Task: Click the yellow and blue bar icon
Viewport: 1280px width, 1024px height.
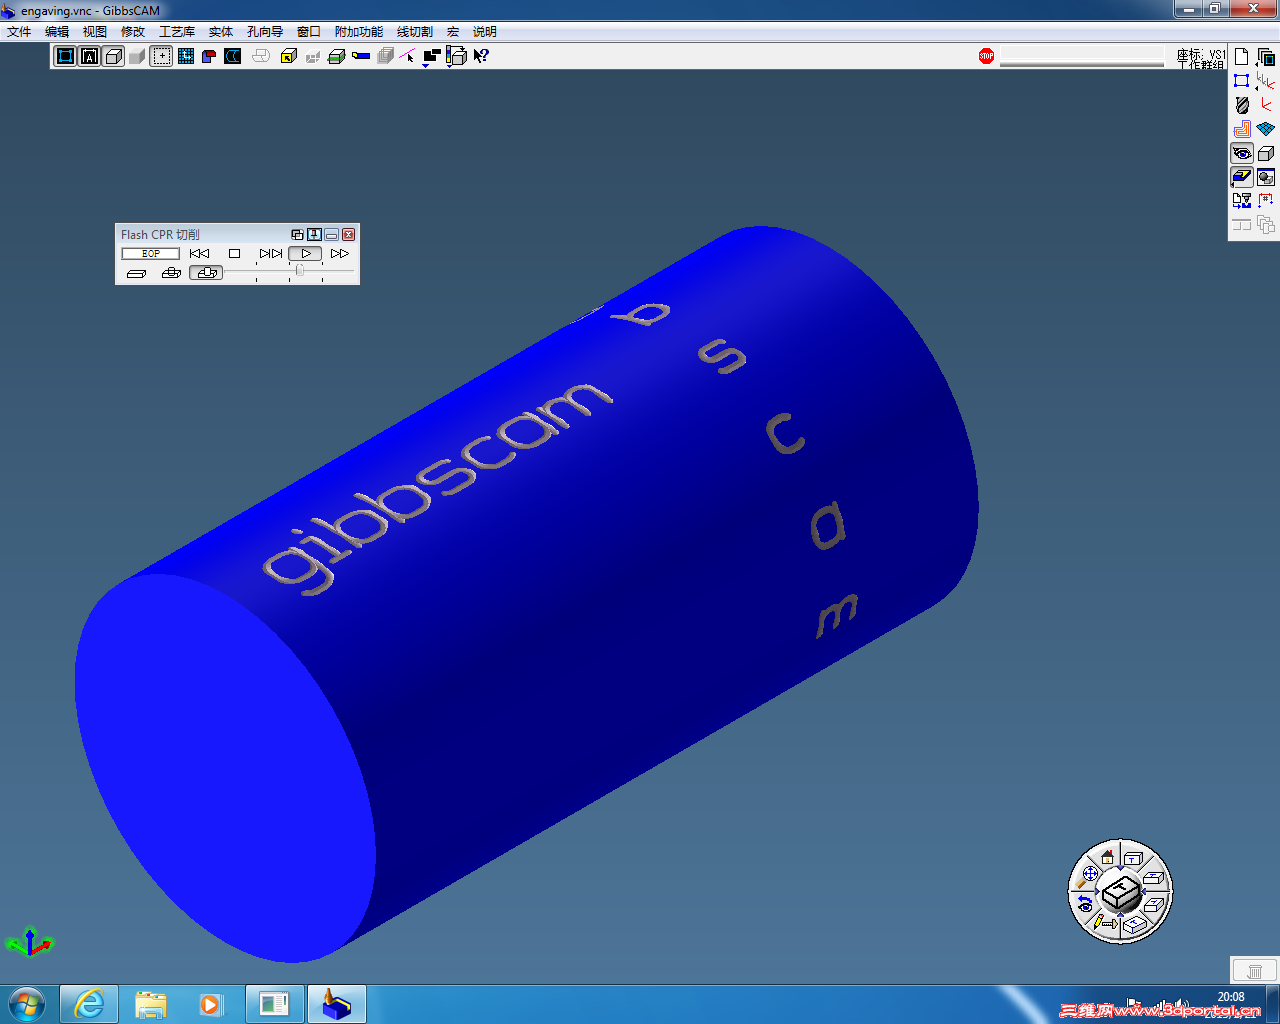Action: (x=361, y=56)
